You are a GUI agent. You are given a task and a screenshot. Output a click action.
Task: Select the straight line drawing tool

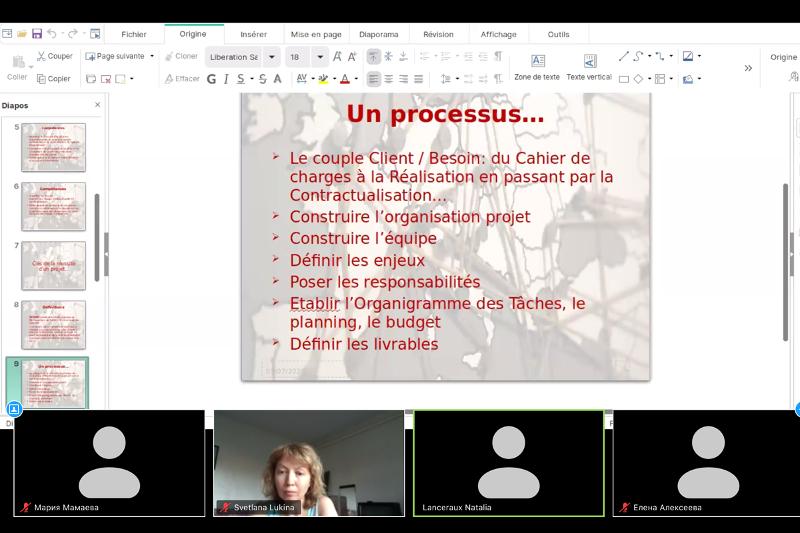click(x=623, y=56)
